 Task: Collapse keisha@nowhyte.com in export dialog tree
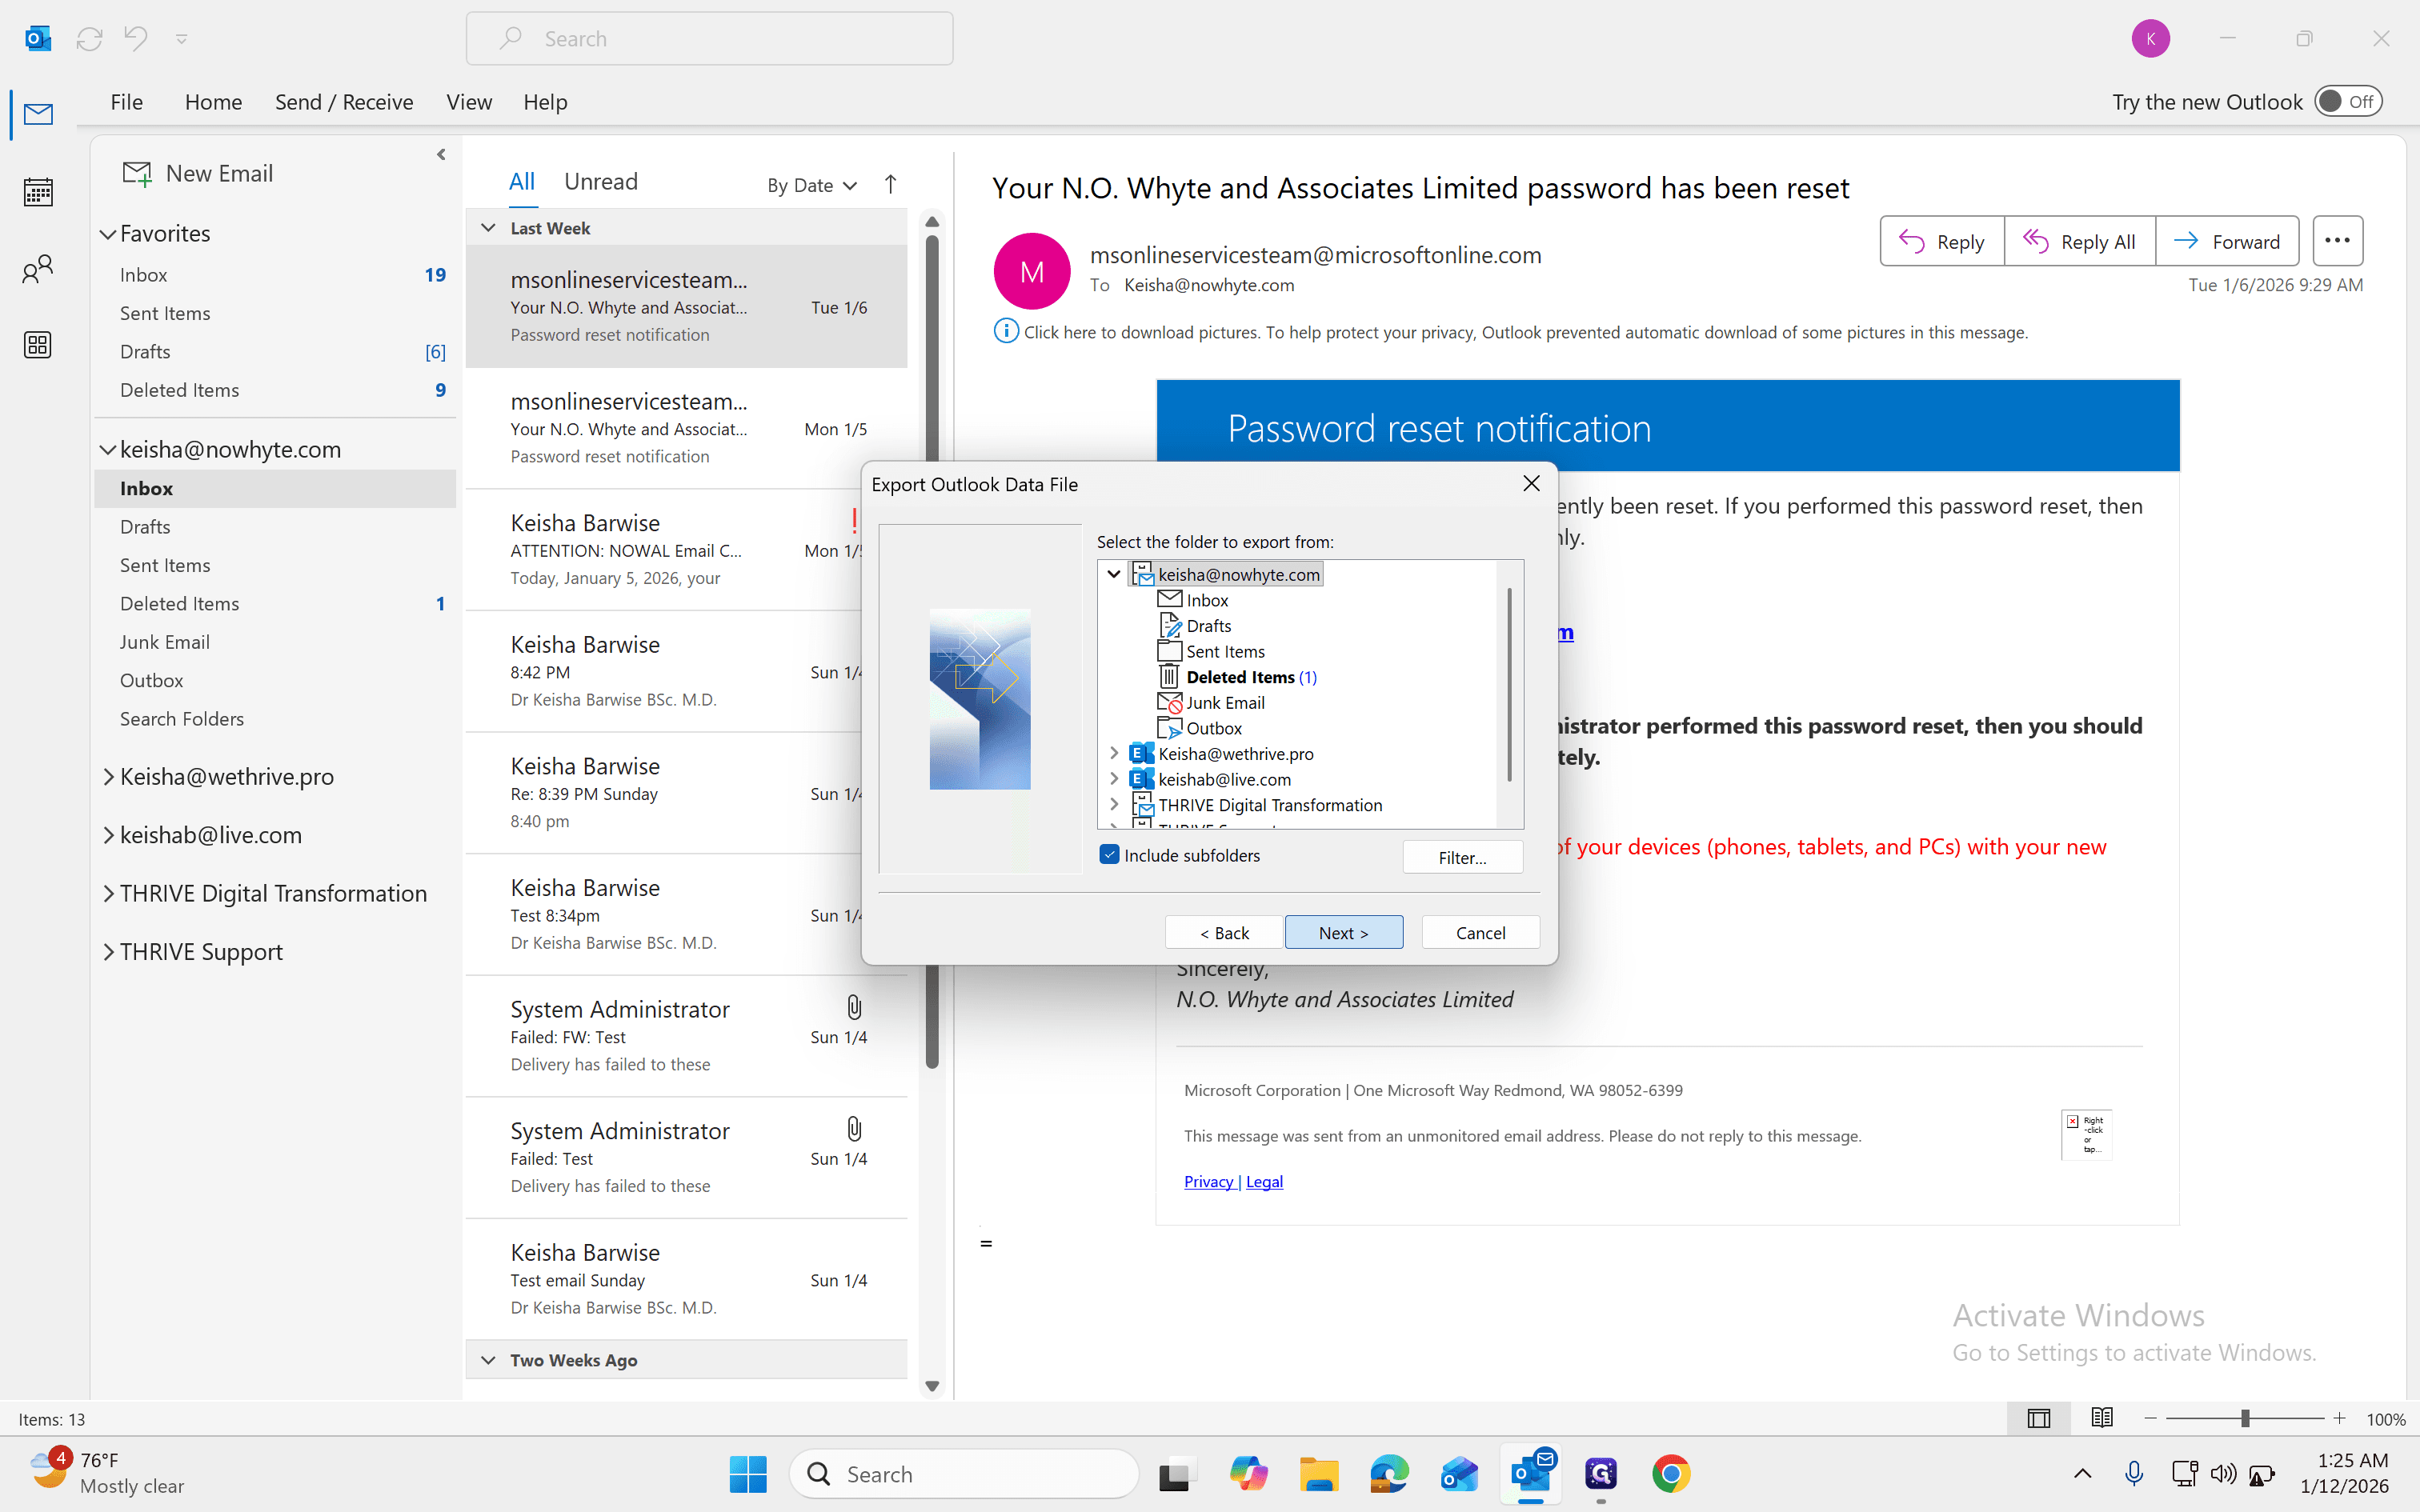tap(1114, 574)
